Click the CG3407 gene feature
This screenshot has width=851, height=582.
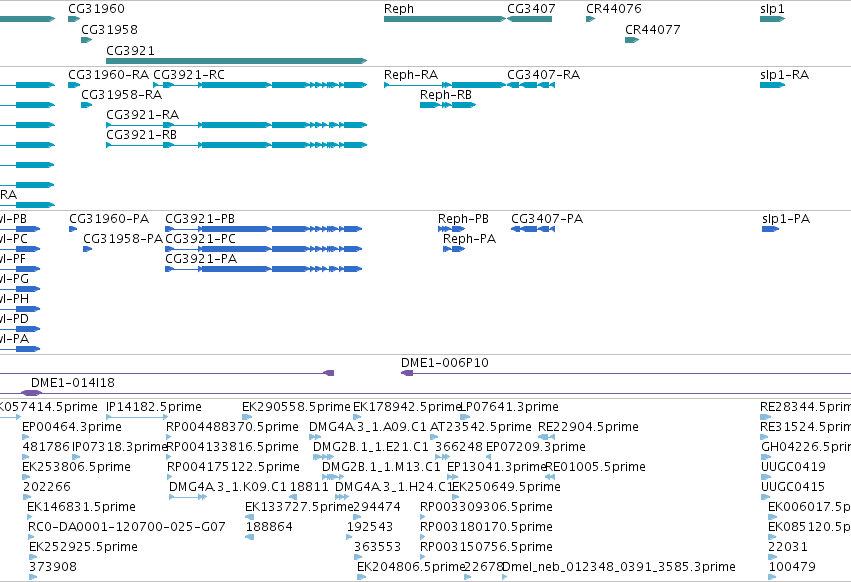click(530, 19)
